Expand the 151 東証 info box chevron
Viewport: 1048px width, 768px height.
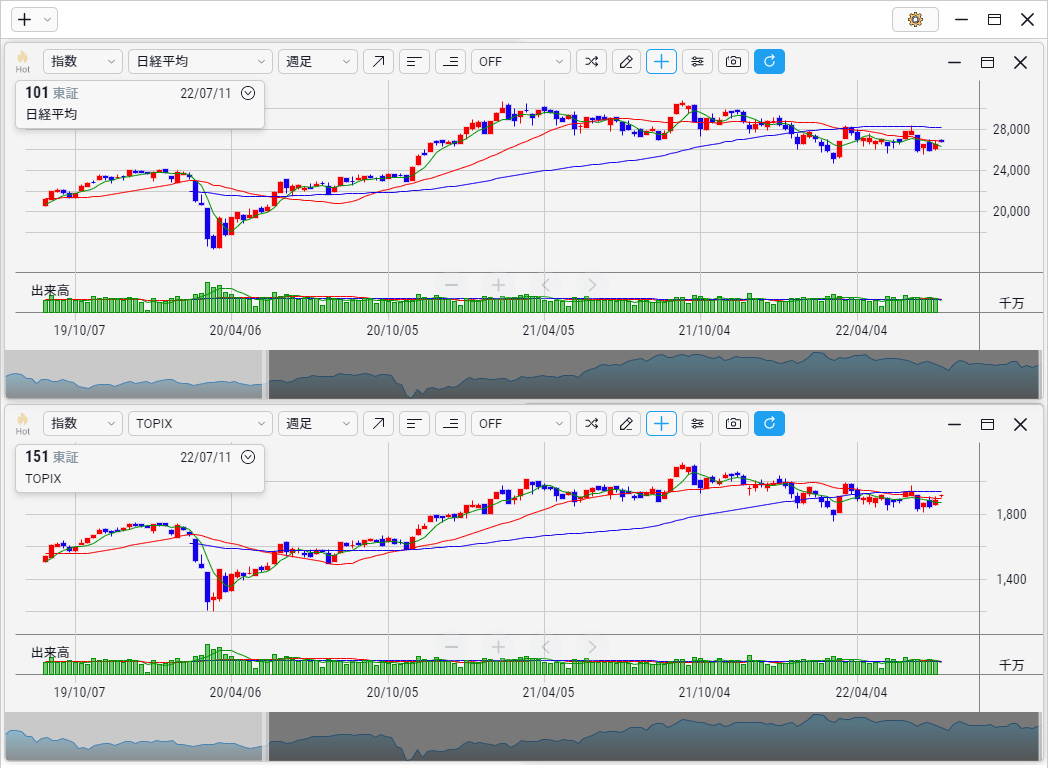point(248,457)
